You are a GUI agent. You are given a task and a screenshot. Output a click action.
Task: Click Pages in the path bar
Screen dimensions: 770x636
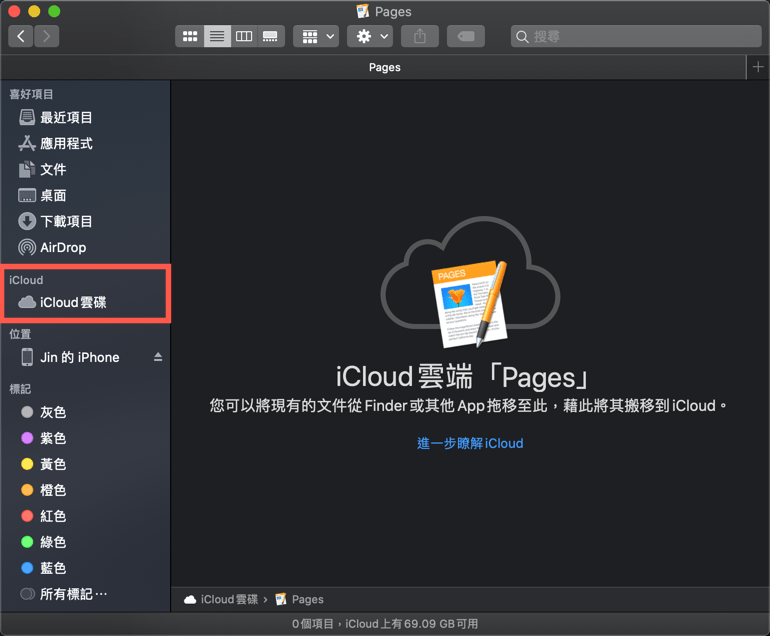click(x=300, y=600)
